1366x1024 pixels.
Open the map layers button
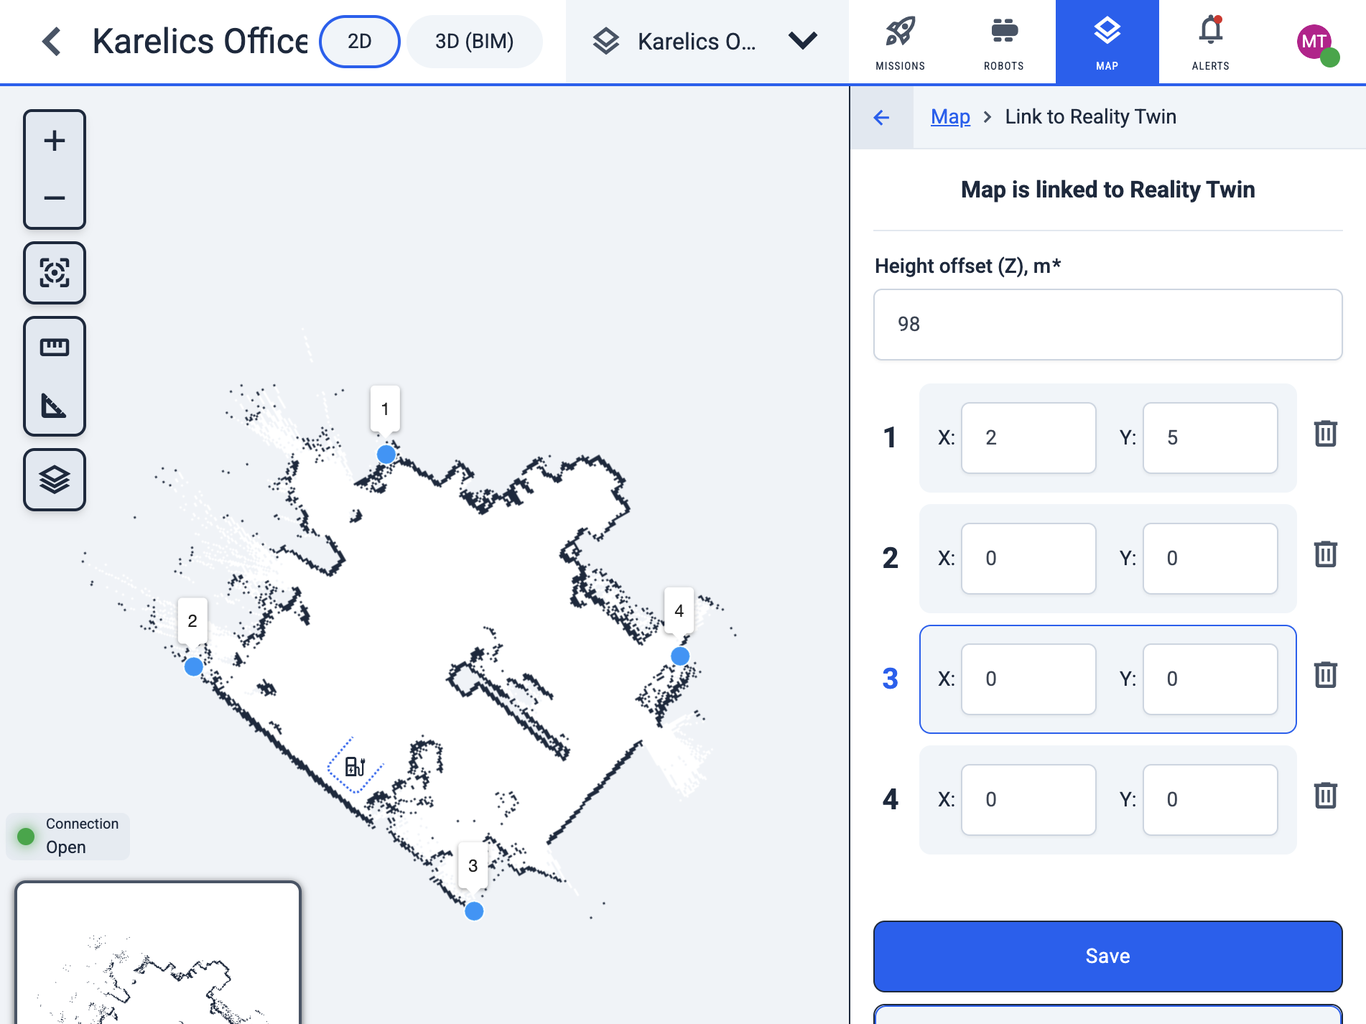[x=55, y=480]
